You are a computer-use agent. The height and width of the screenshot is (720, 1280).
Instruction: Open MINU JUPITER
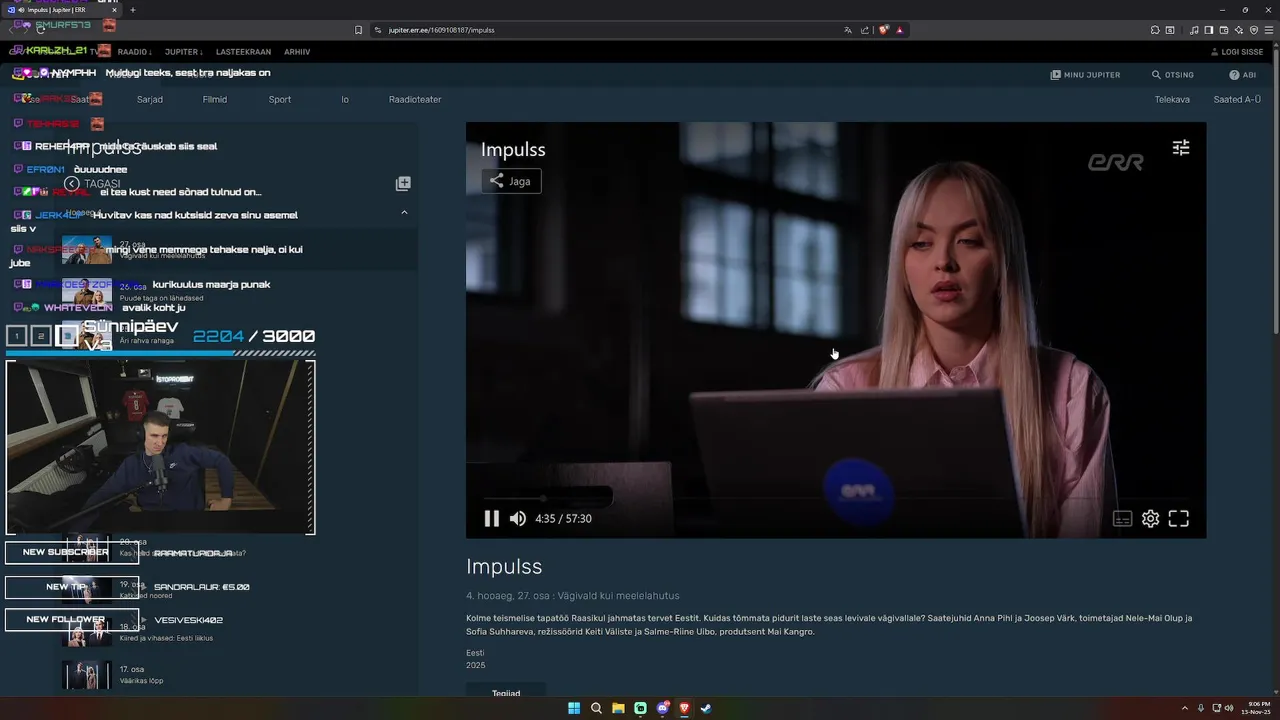point(1086,75)
